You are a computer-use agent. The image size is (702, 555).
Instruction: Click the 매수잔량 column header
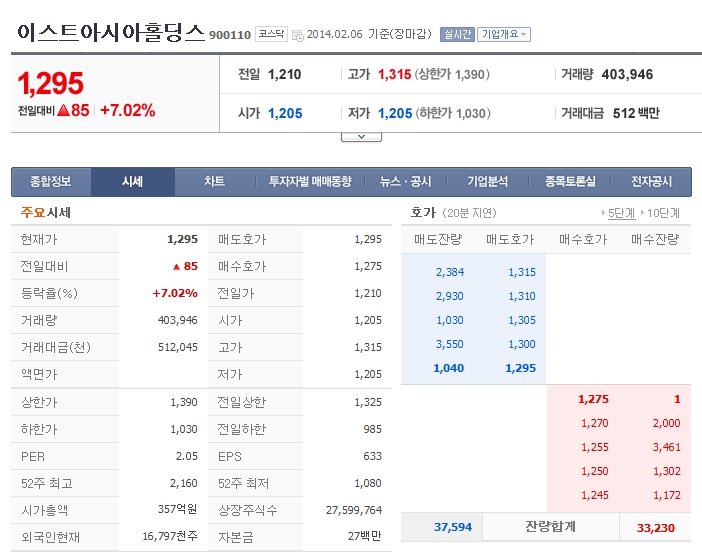click(655, 239)
